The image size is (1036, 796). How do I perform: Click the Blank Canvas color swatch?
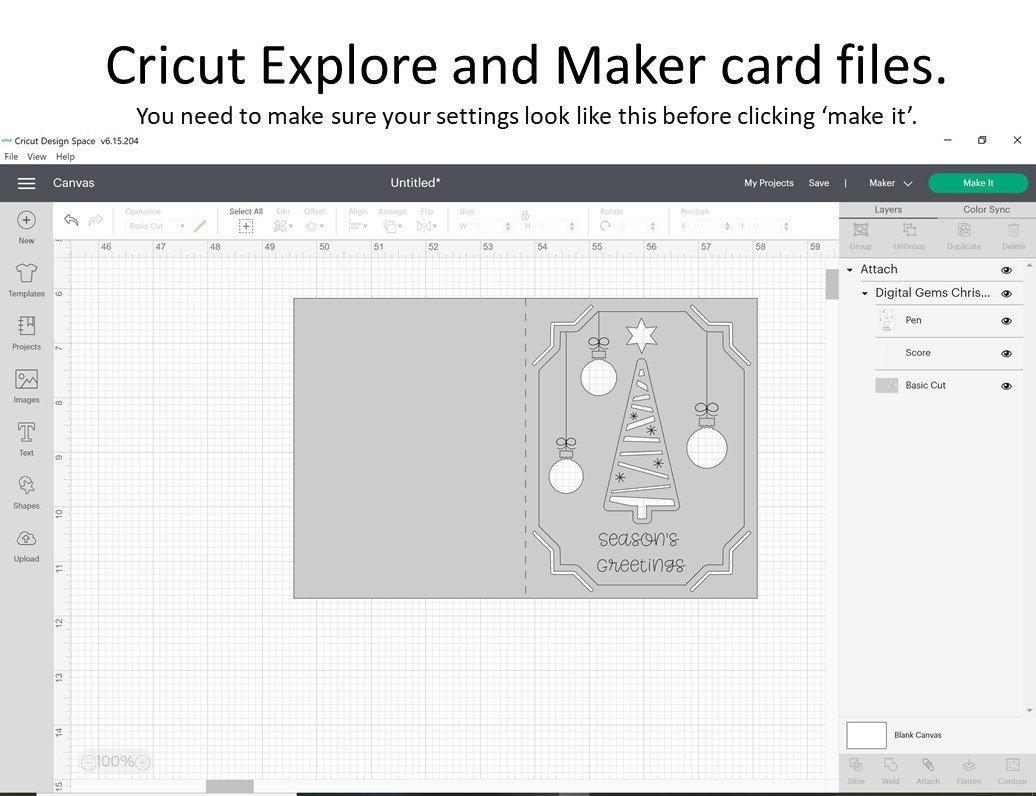coord(866,735)
